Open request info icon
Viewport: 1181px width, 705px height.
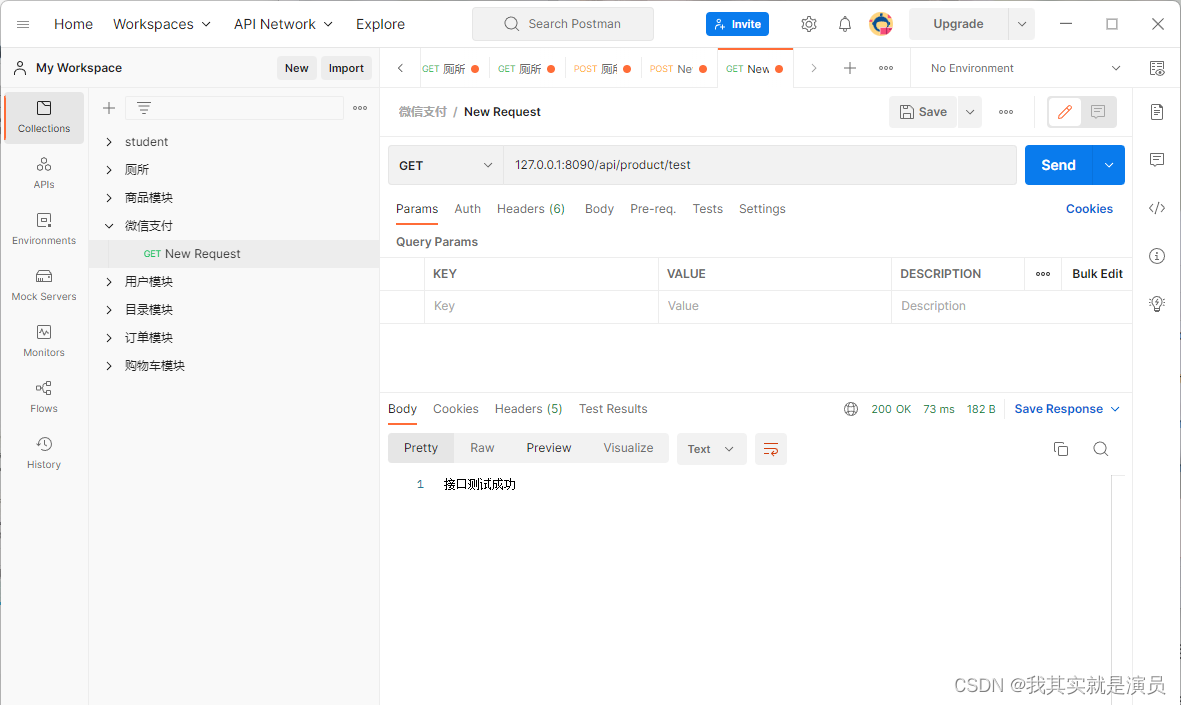(1157, 256)
